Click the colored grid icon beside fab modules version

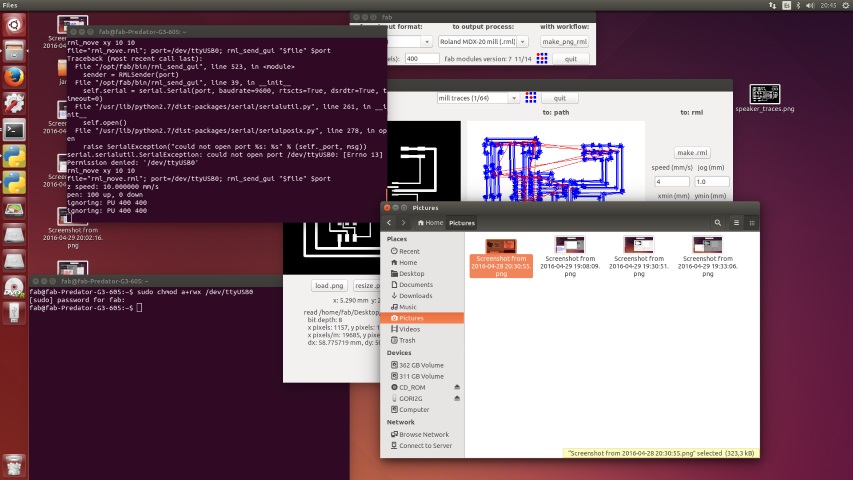coord(542,58)
